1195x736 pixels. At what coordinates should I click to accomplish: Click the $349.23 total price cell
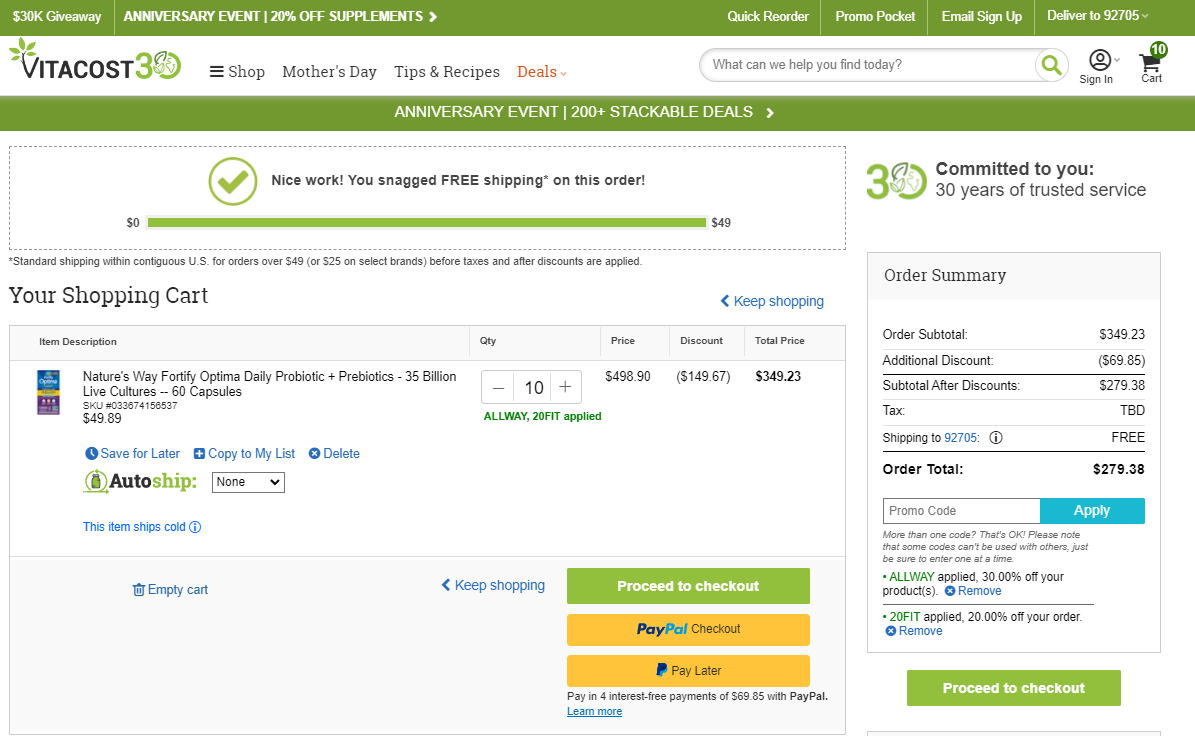(778, 376)
